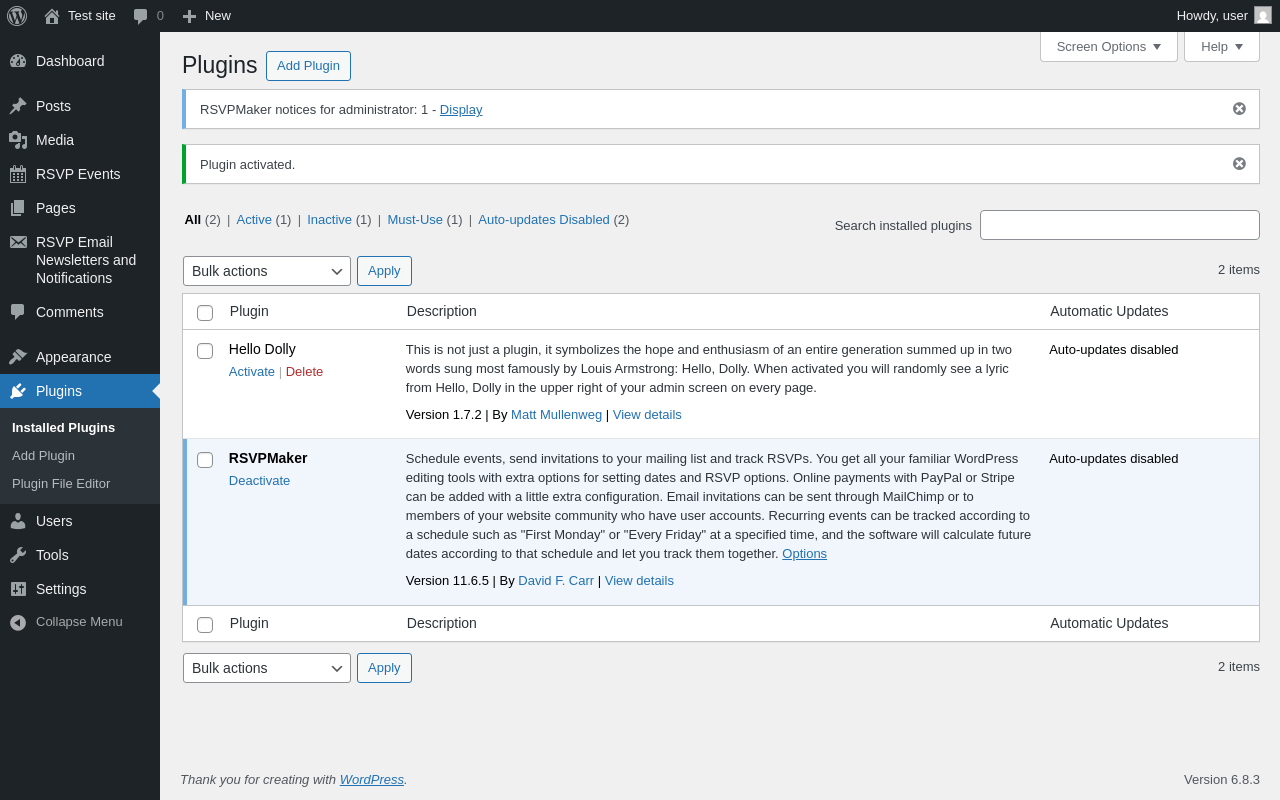Open Plugin File Editor submenu item
The height and width of the screenshot is (800, 1280).
[61, 484]
